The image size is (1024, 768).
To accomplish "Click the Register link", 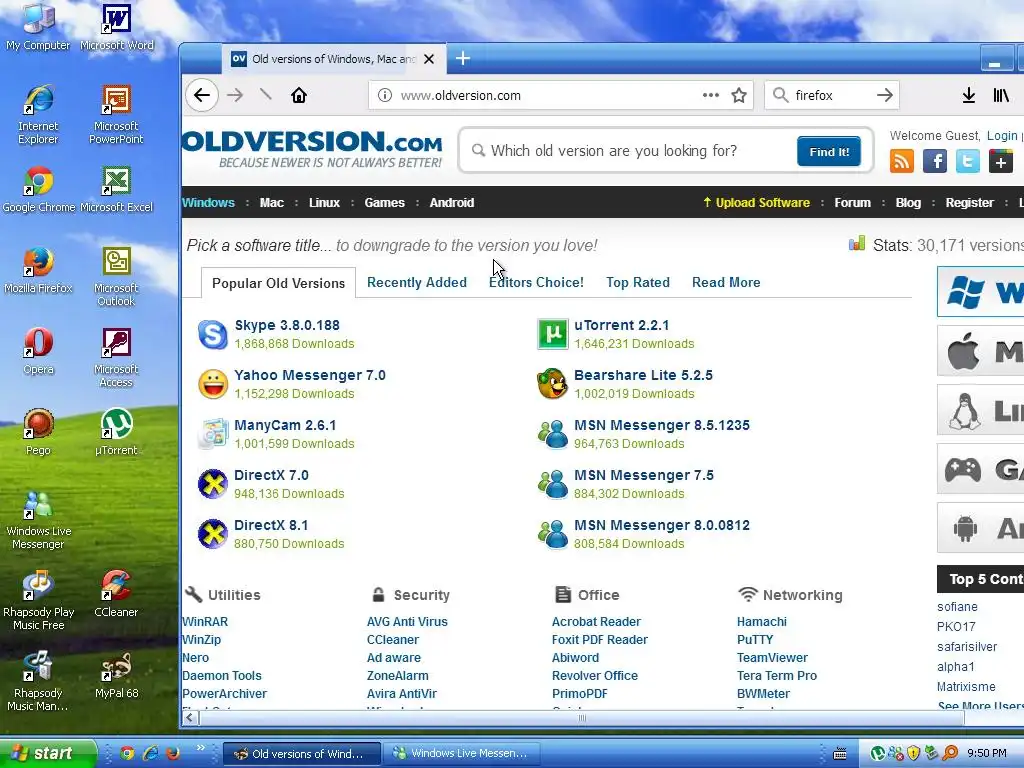I will 970,202.
